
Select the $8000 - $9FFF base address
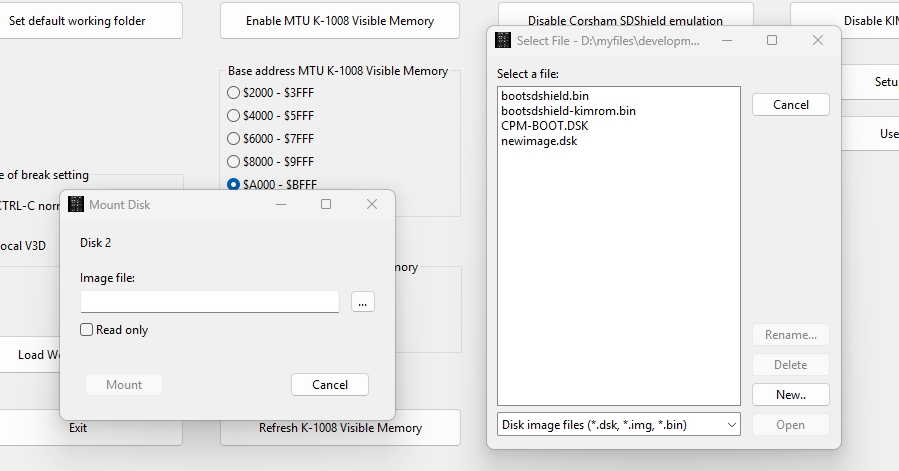click(234, 162)
